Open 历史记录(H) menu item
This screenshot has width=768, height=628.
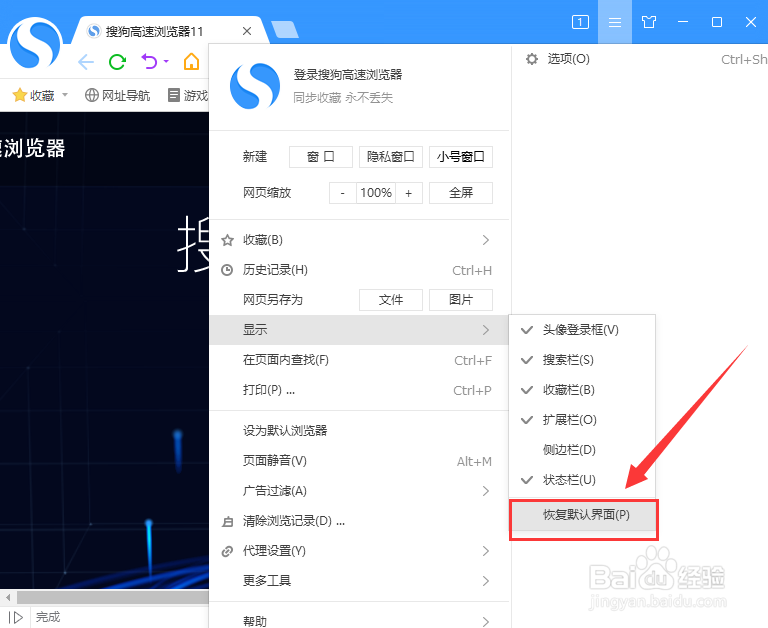pyautogui.click(x=359, y=270)
